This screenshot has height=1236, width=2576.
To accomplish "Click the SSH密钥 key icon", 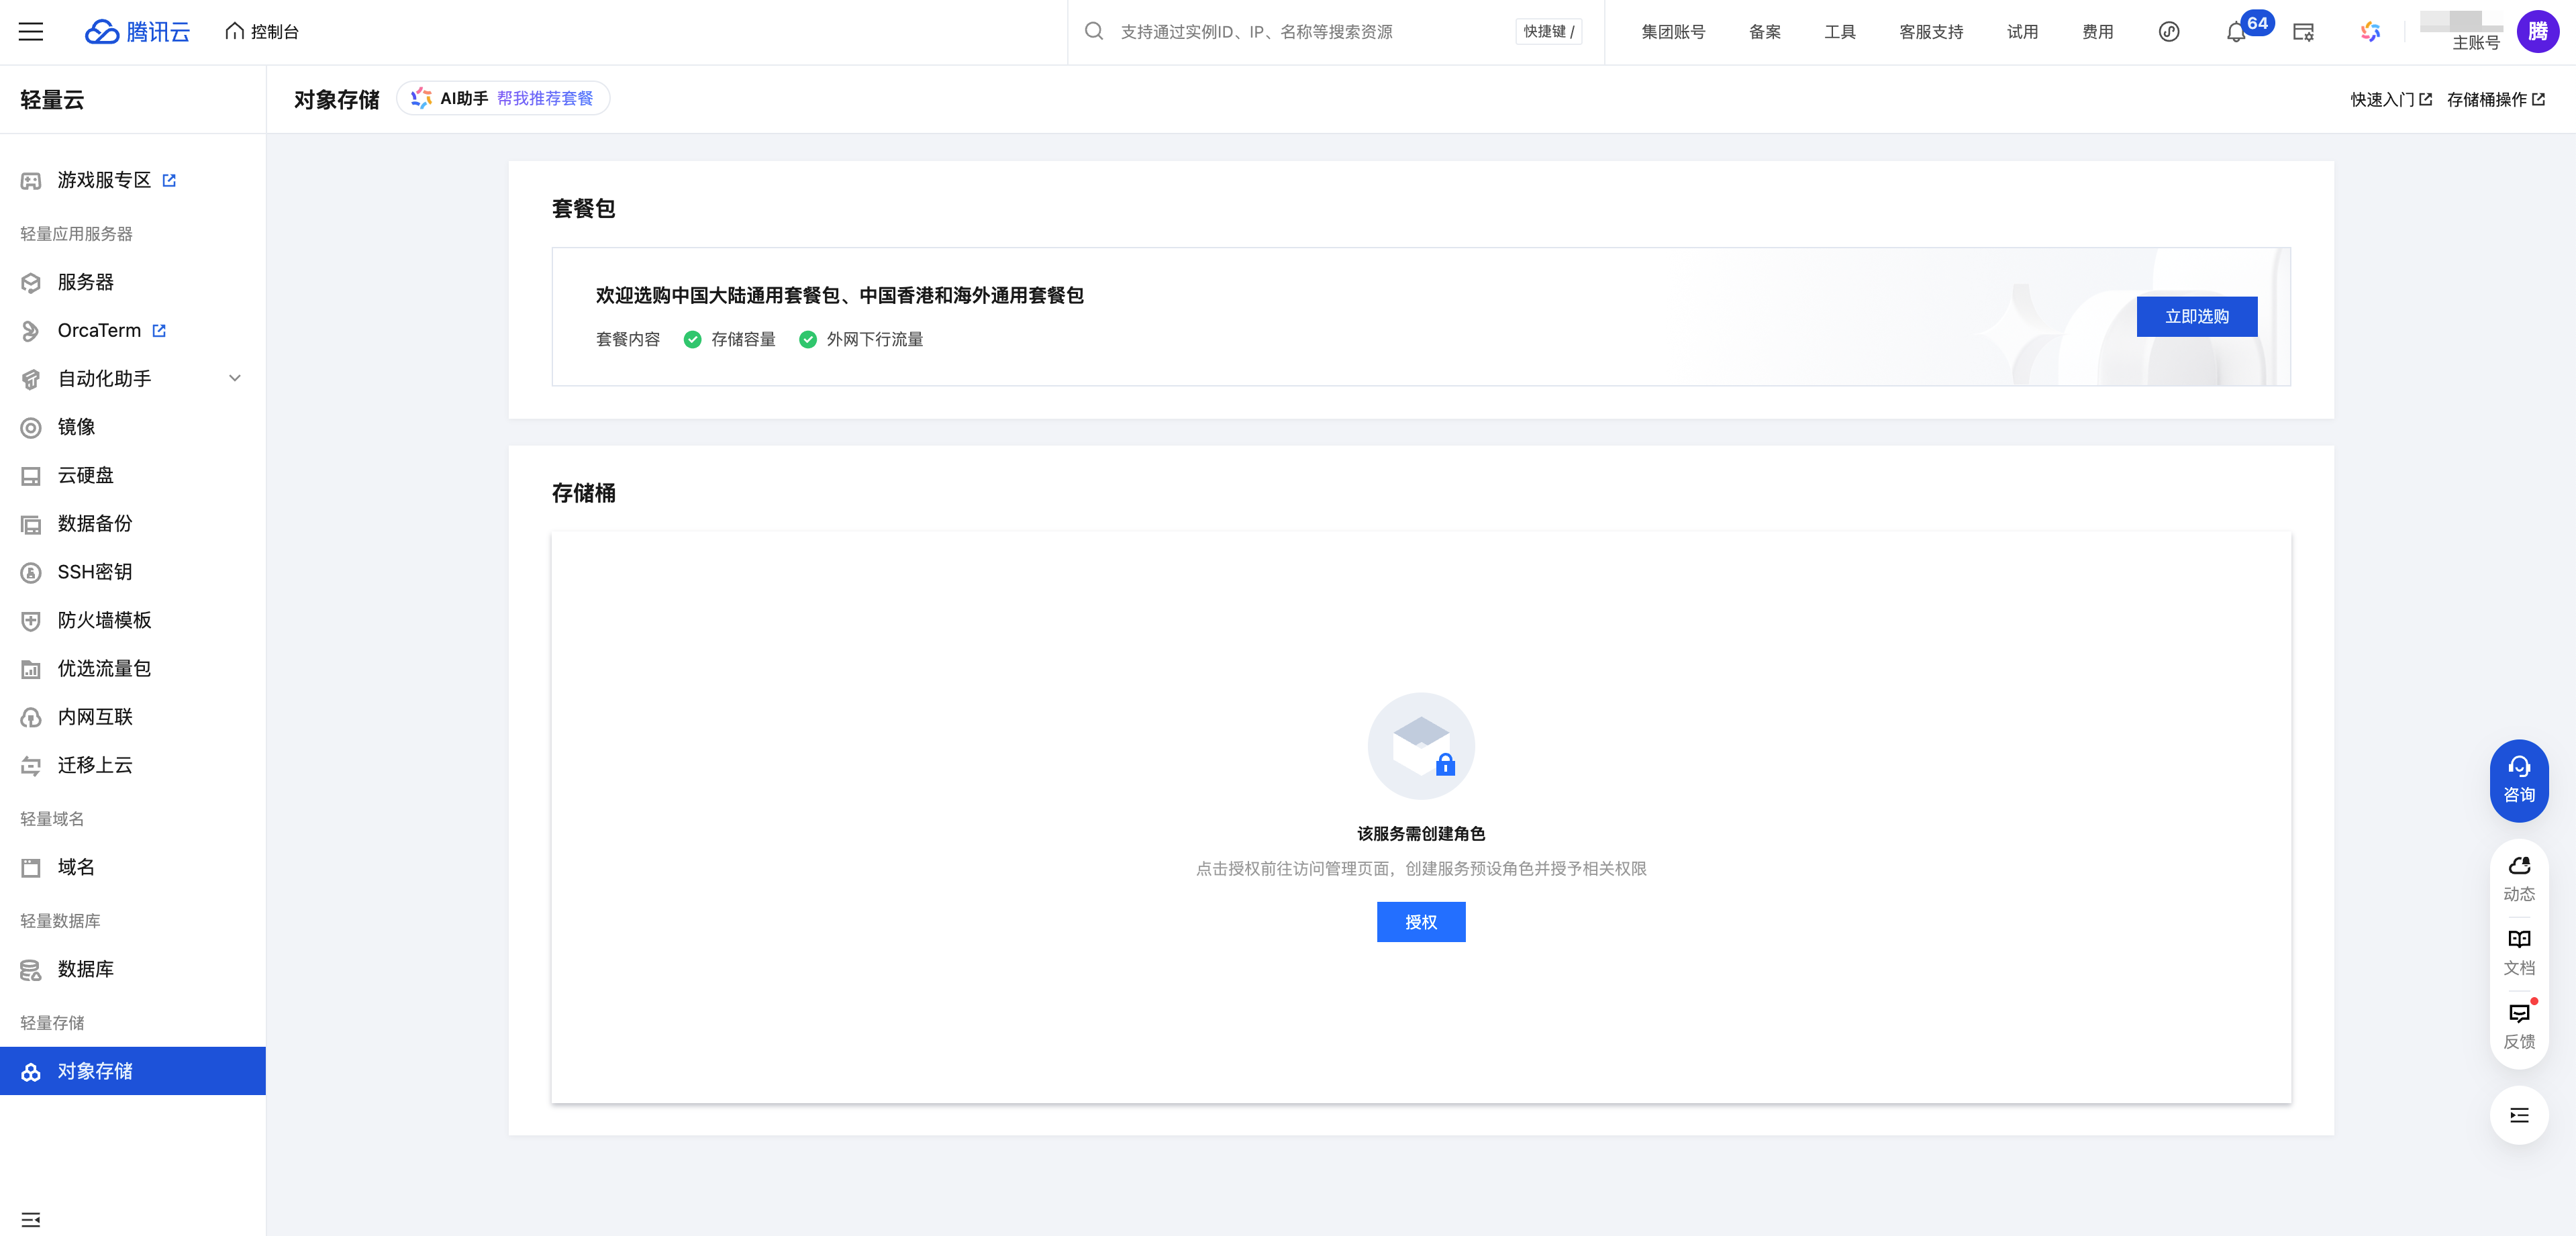I will pos(31,572).
